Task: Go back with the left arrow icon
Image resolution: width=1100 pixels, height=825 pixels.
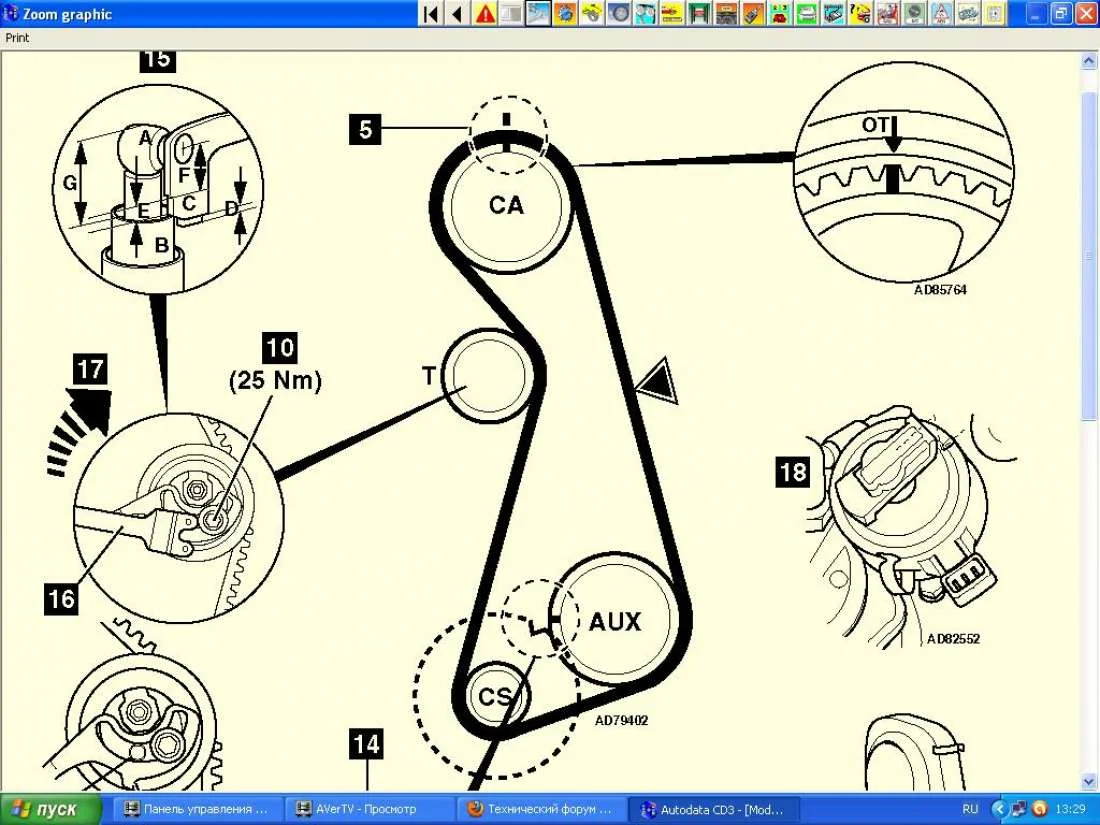Action: [457, 13]
